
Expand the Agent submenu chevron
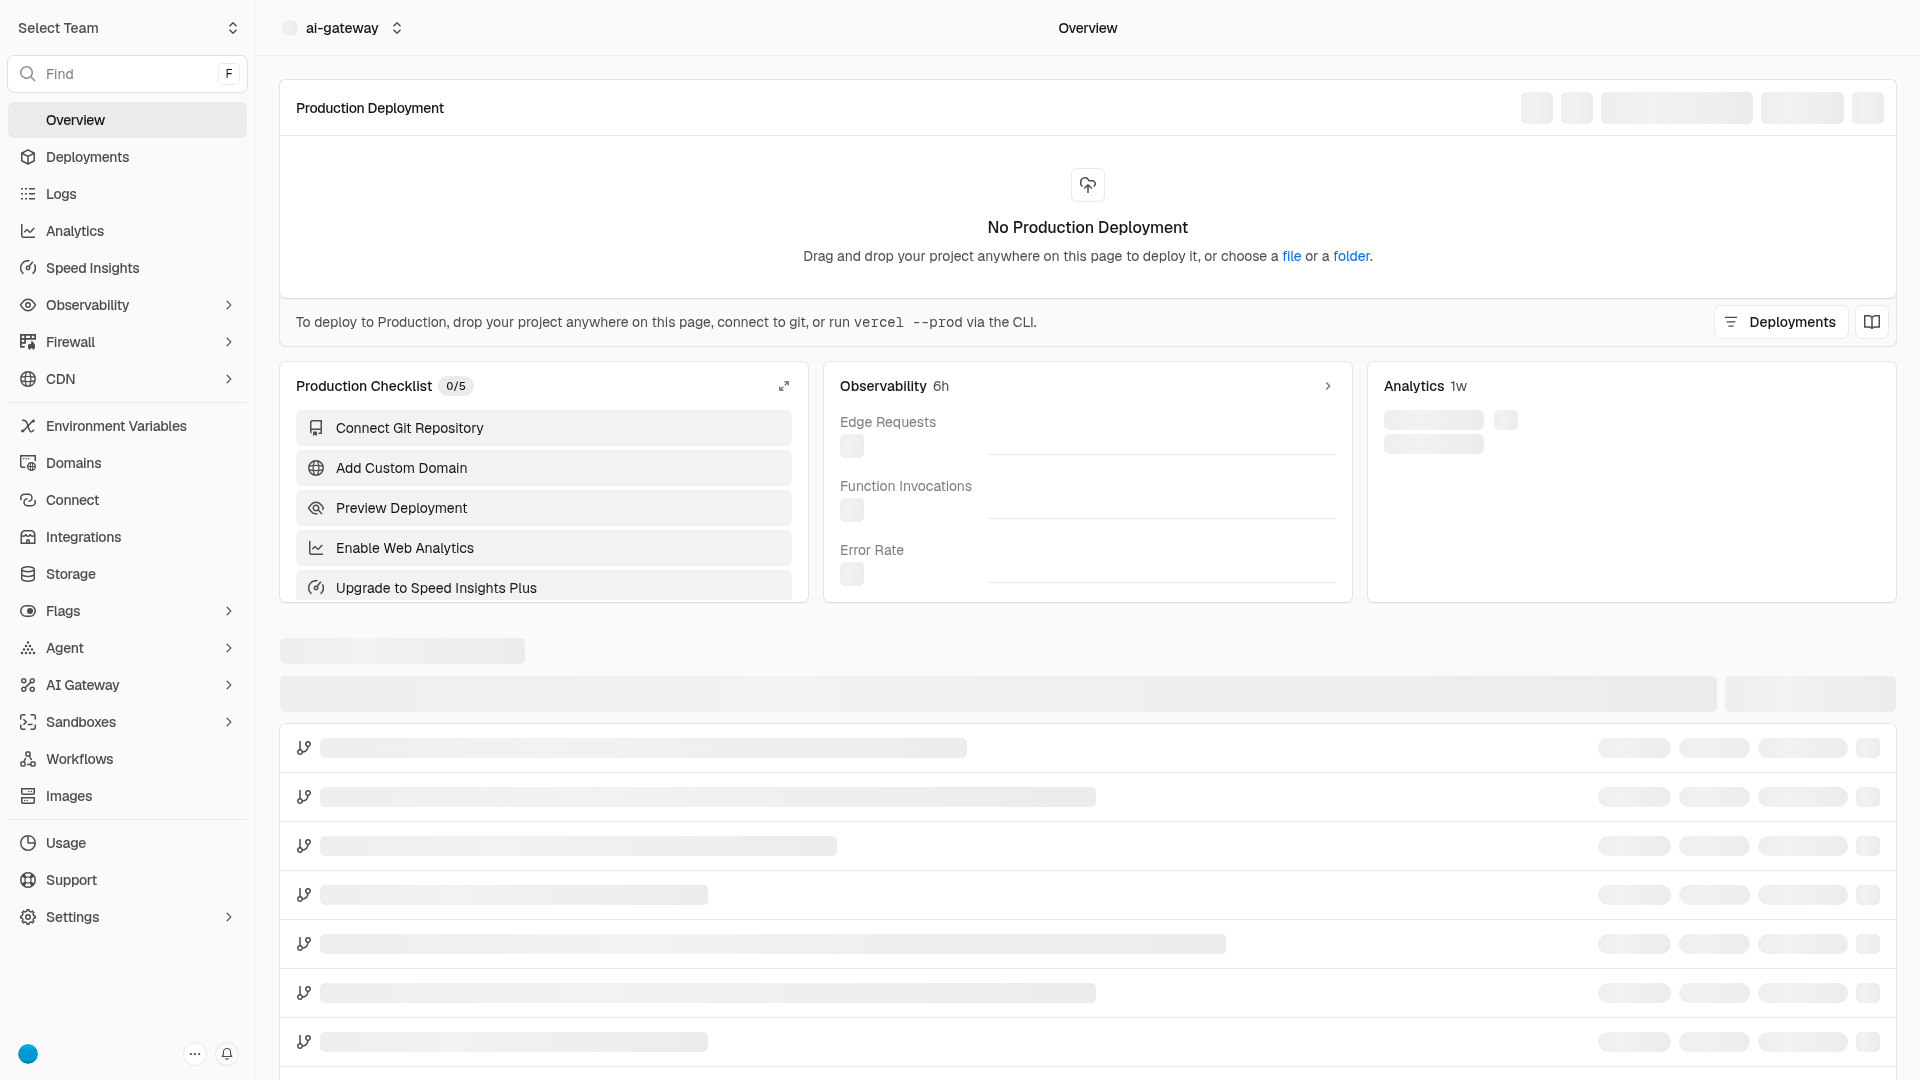pos(229,648)
